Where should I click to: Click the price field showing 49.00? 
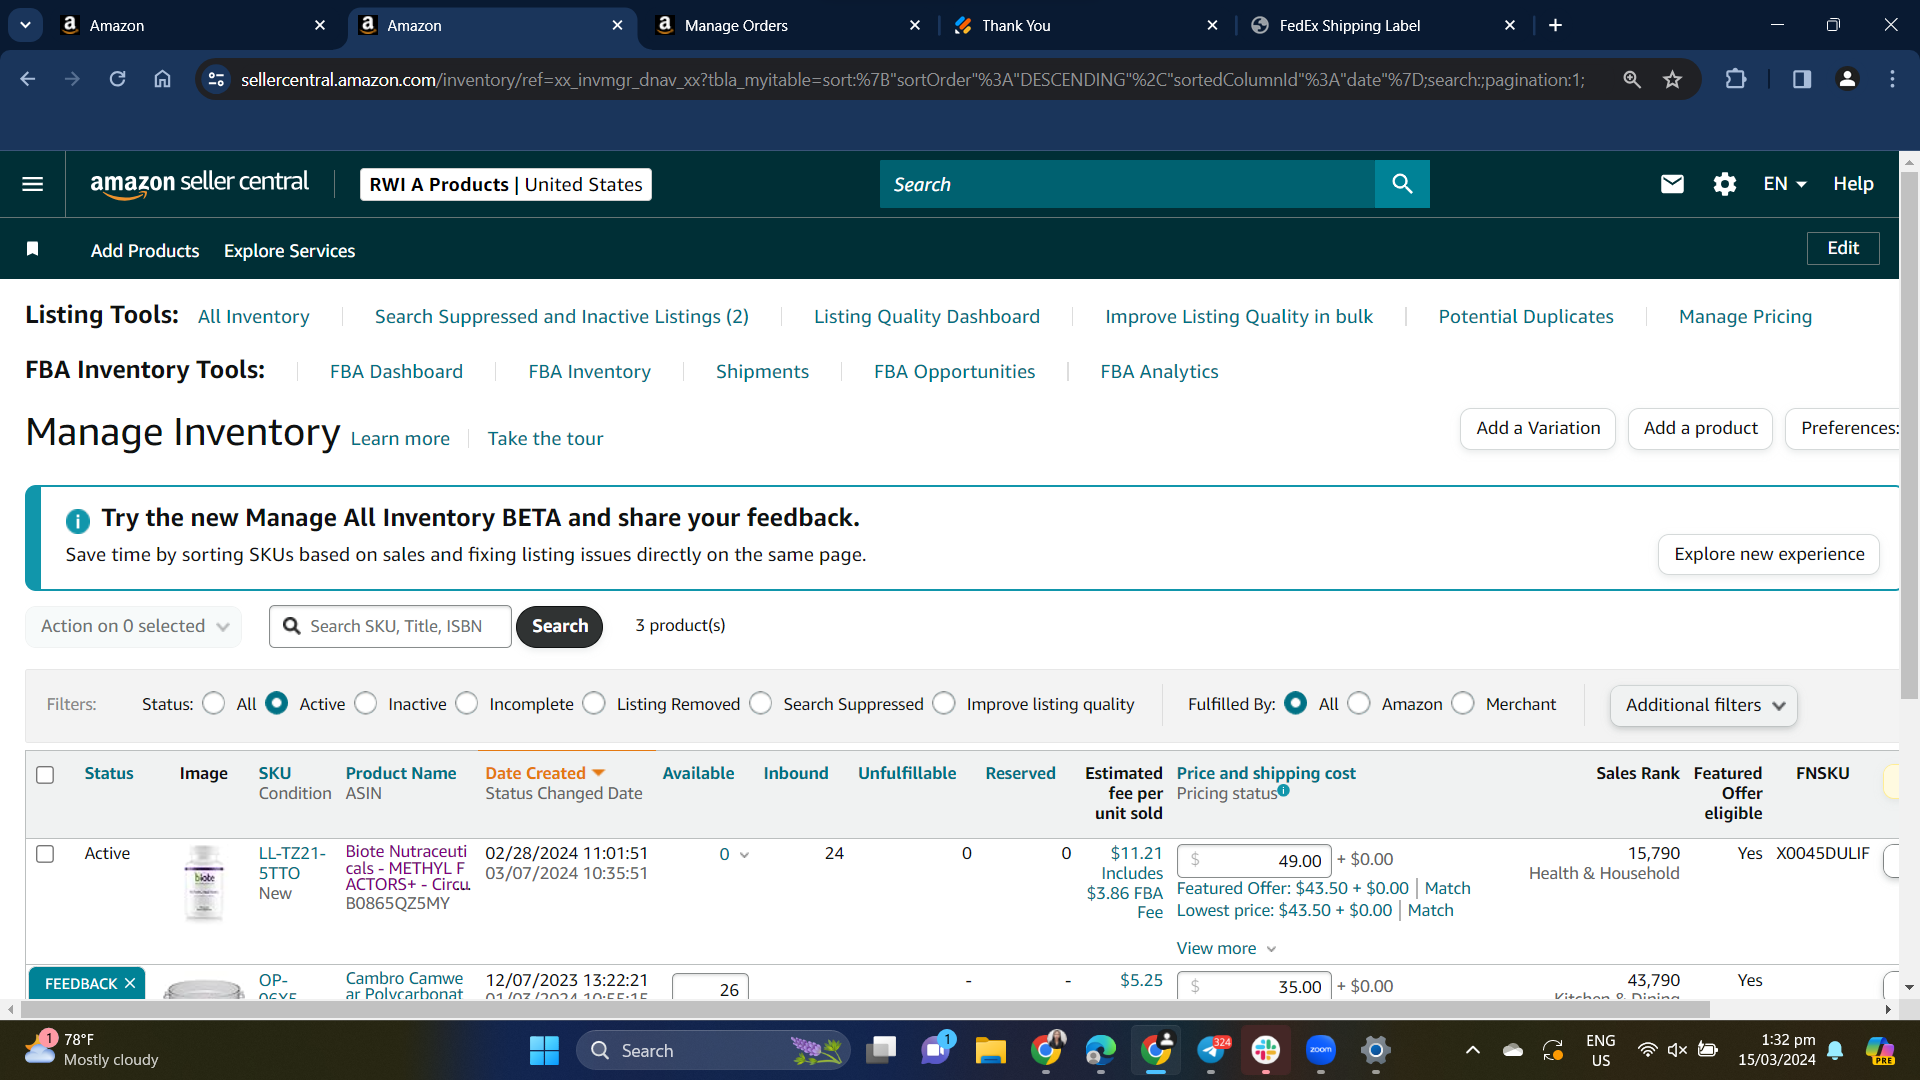point(1254,860)
